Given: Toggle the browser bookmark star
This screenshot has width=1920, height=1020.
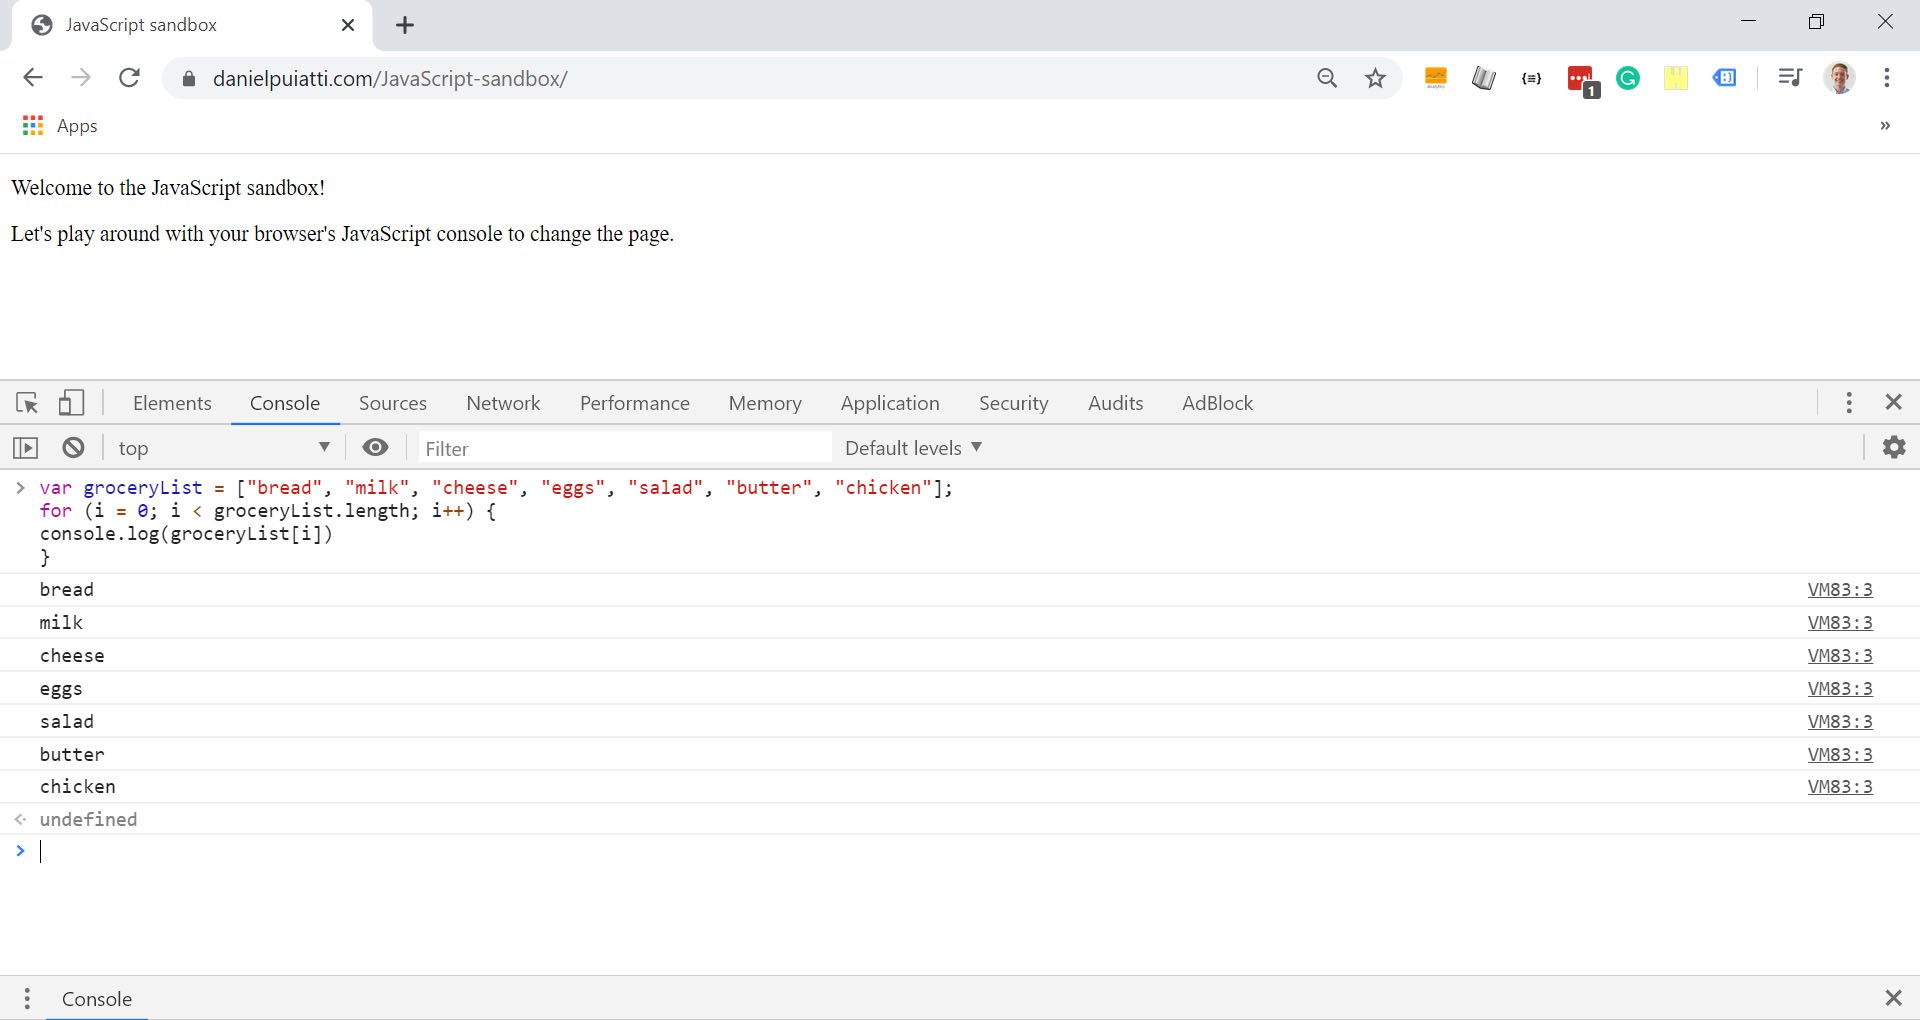Looking at the screenshot, I should pos(1375,78).
